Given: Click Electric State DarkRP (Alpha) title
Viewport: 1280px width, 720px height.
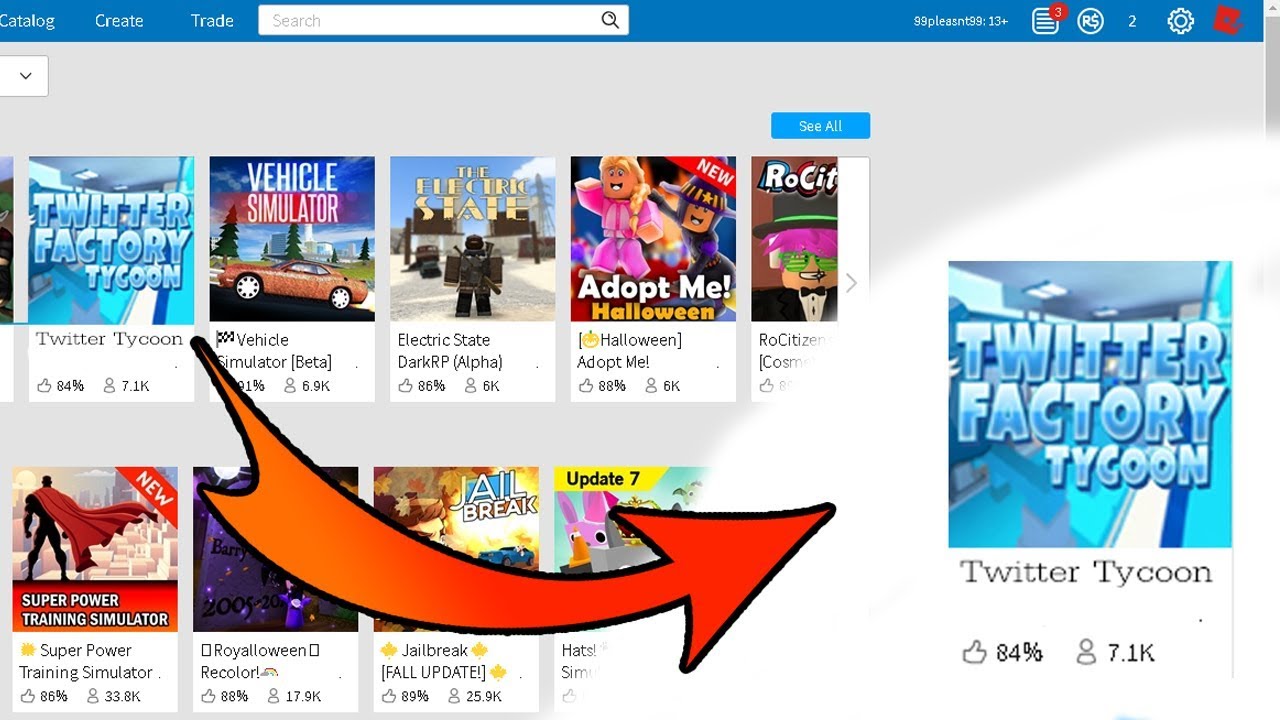Looking at the screenshot, I should tap(450, 351).
